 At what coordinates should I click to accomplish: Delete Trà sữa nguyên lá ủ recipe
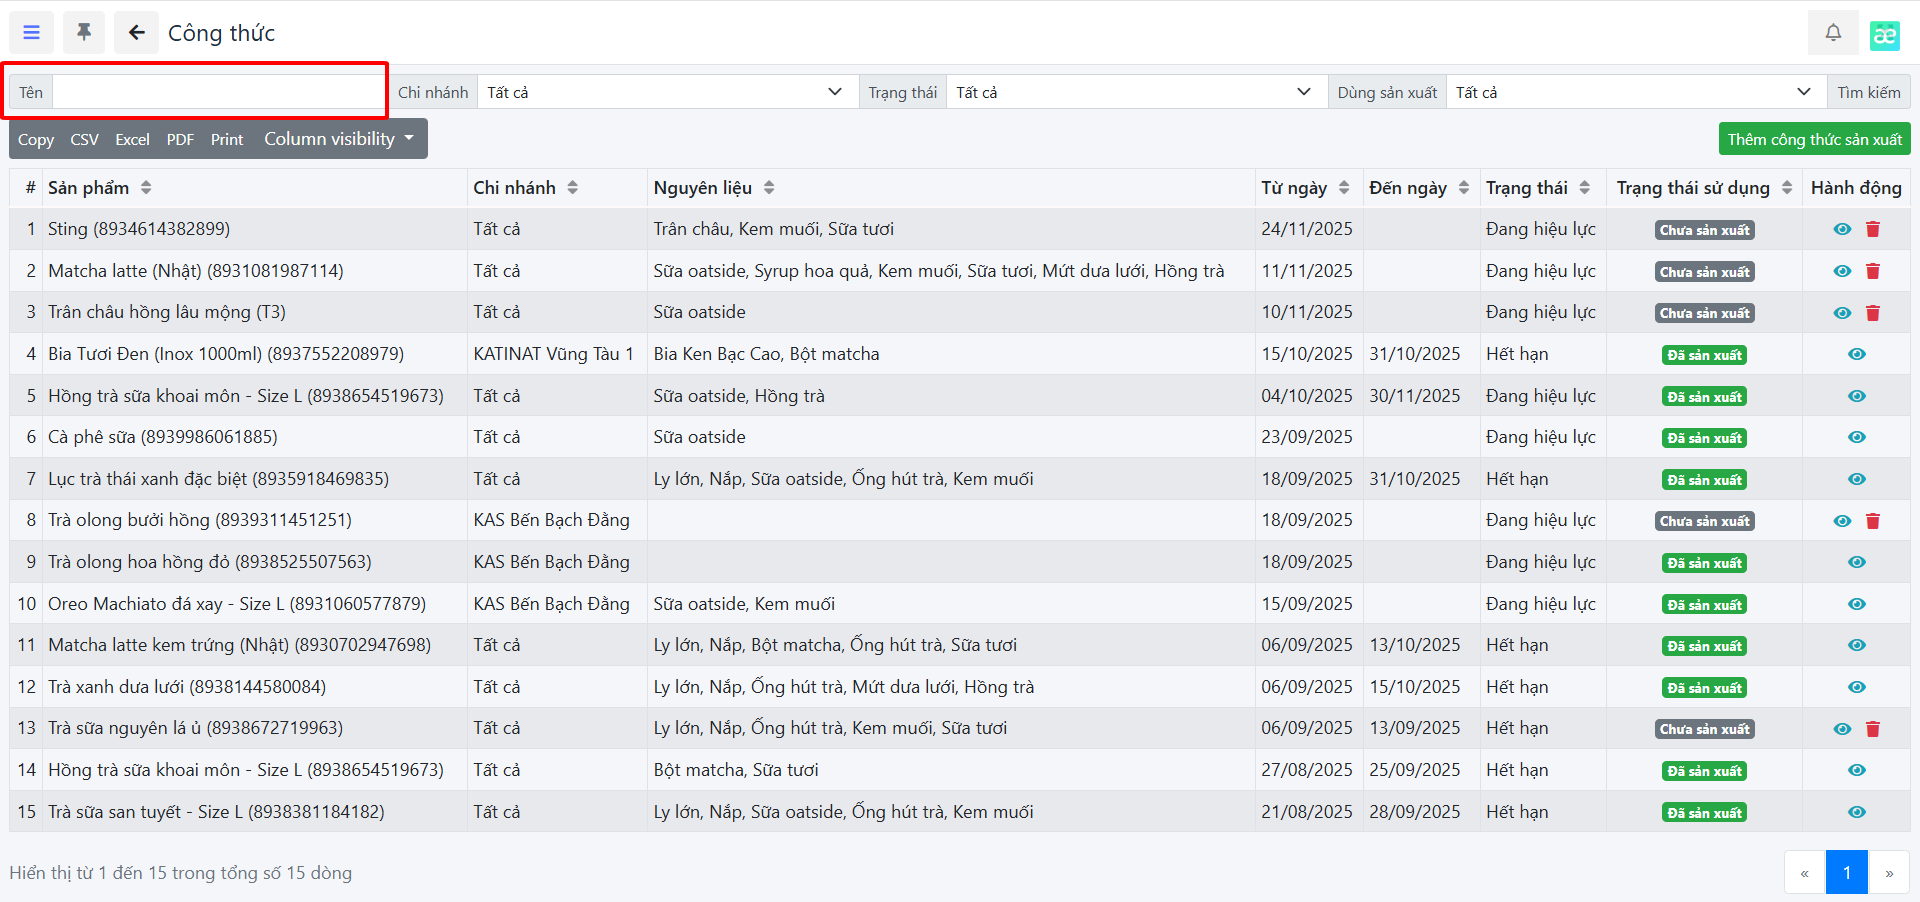point(1872,729)
